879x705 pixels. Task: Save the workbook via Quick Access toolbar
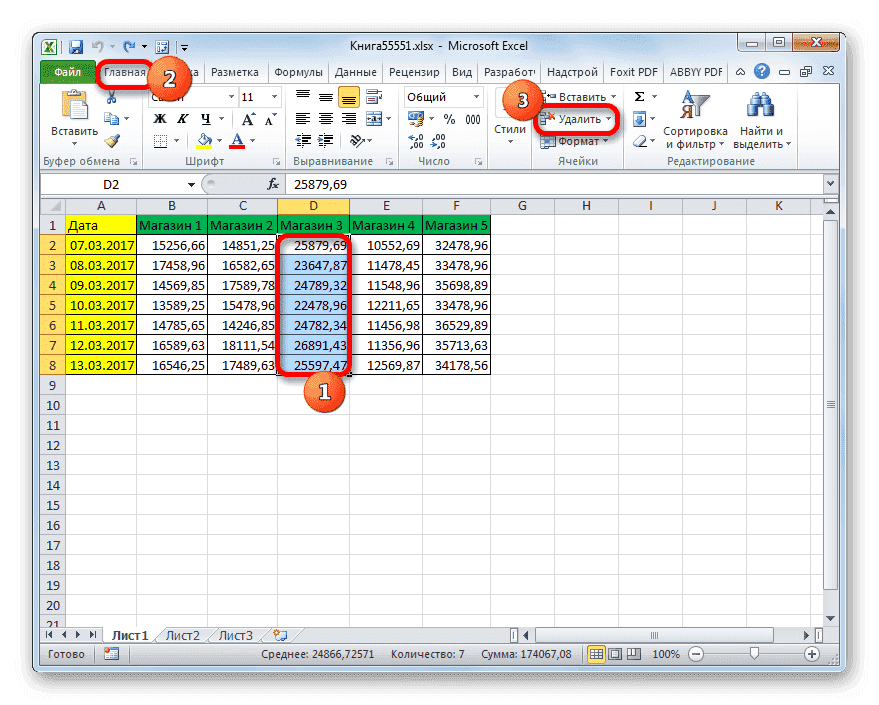(x=75, y=46)
